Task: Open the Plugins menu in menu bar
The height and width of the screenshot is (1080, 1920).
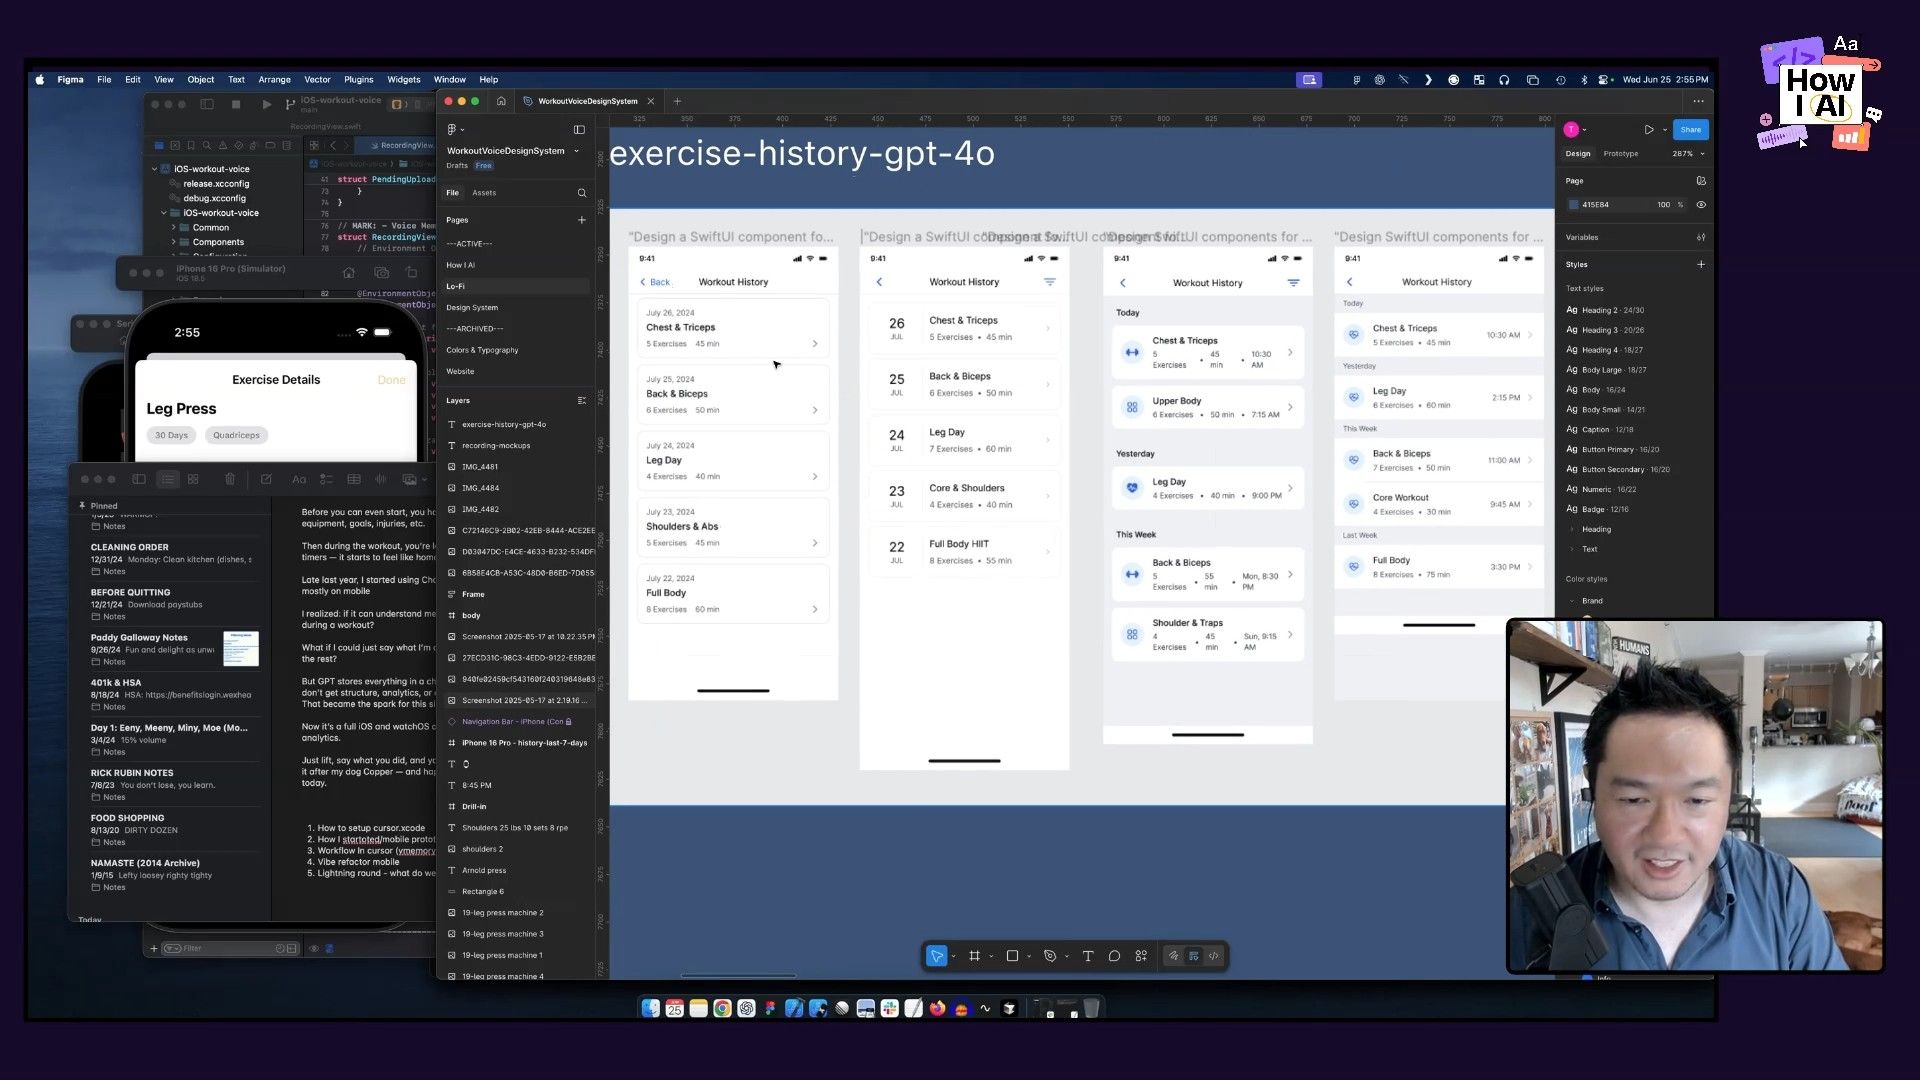Action: [x=358, y=79]
